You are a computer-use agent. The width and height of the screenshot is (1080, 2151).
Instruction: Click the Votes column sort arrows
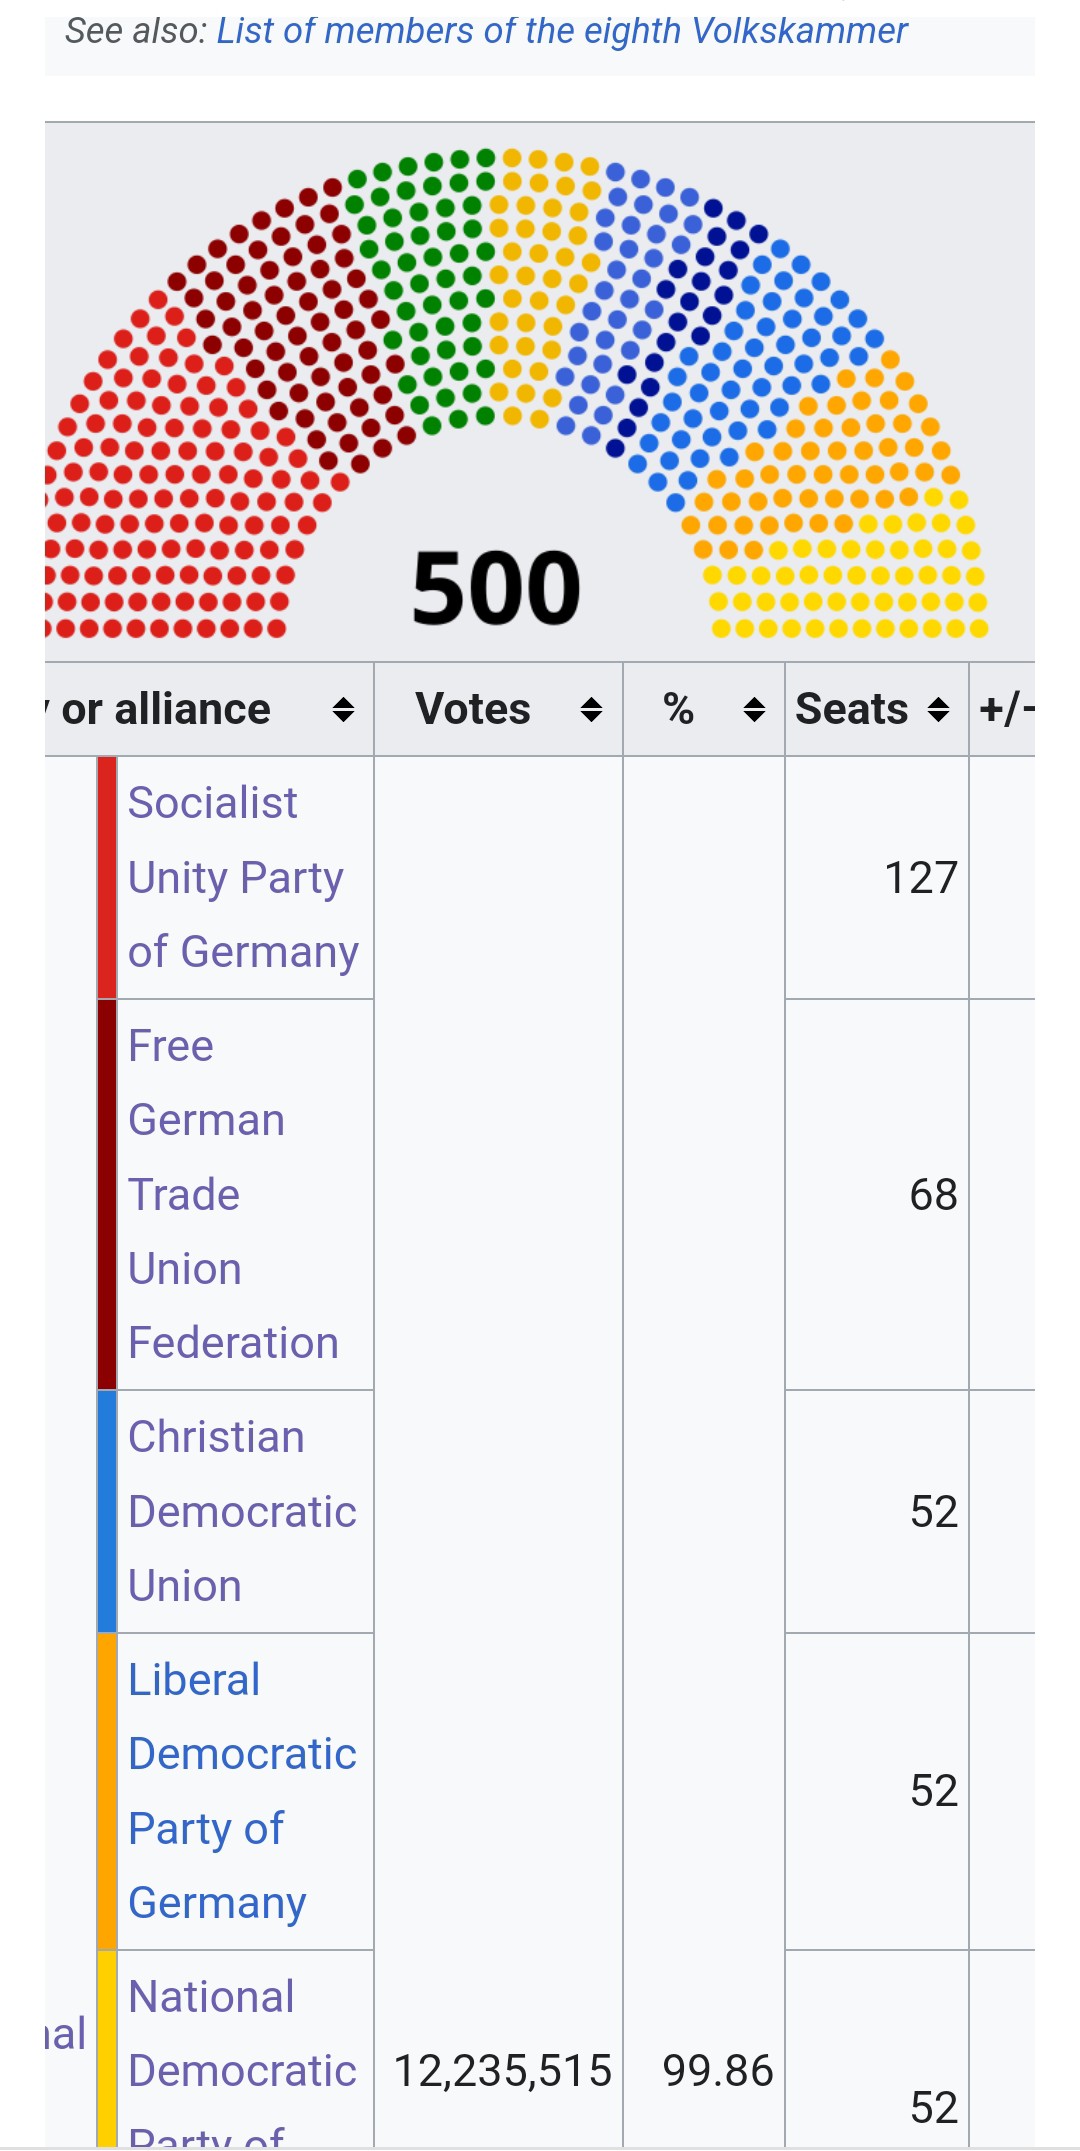[x=591, y=710]
